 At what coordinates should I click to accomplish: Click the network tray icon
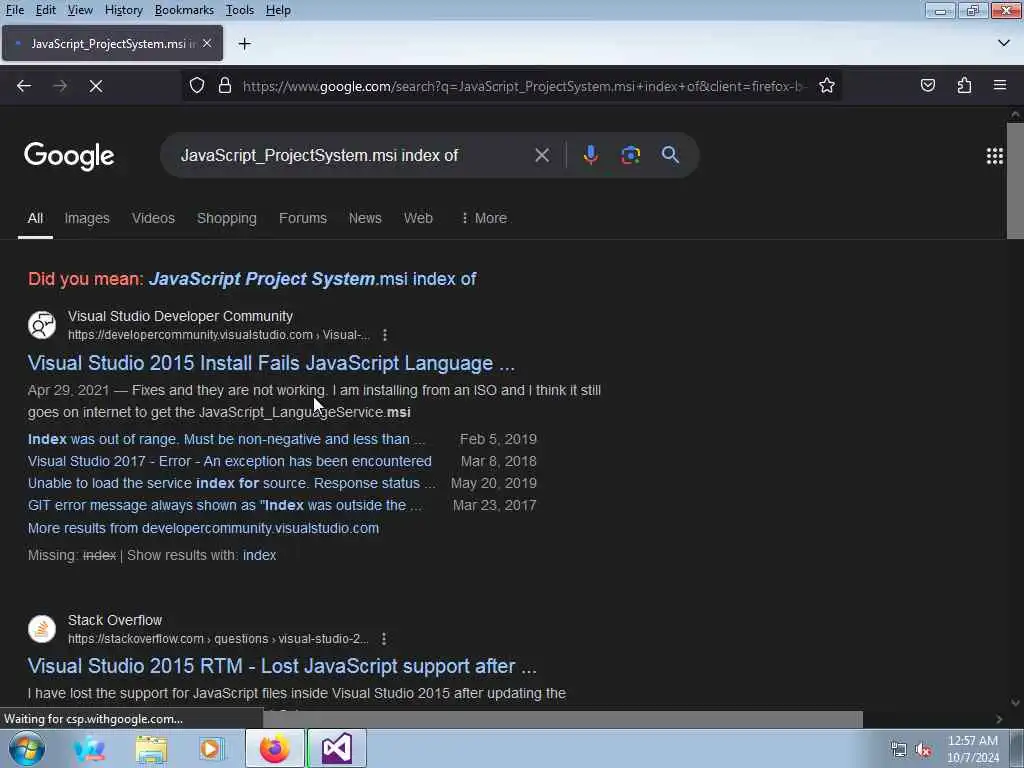pyautogui.click(x=899, y=750)
